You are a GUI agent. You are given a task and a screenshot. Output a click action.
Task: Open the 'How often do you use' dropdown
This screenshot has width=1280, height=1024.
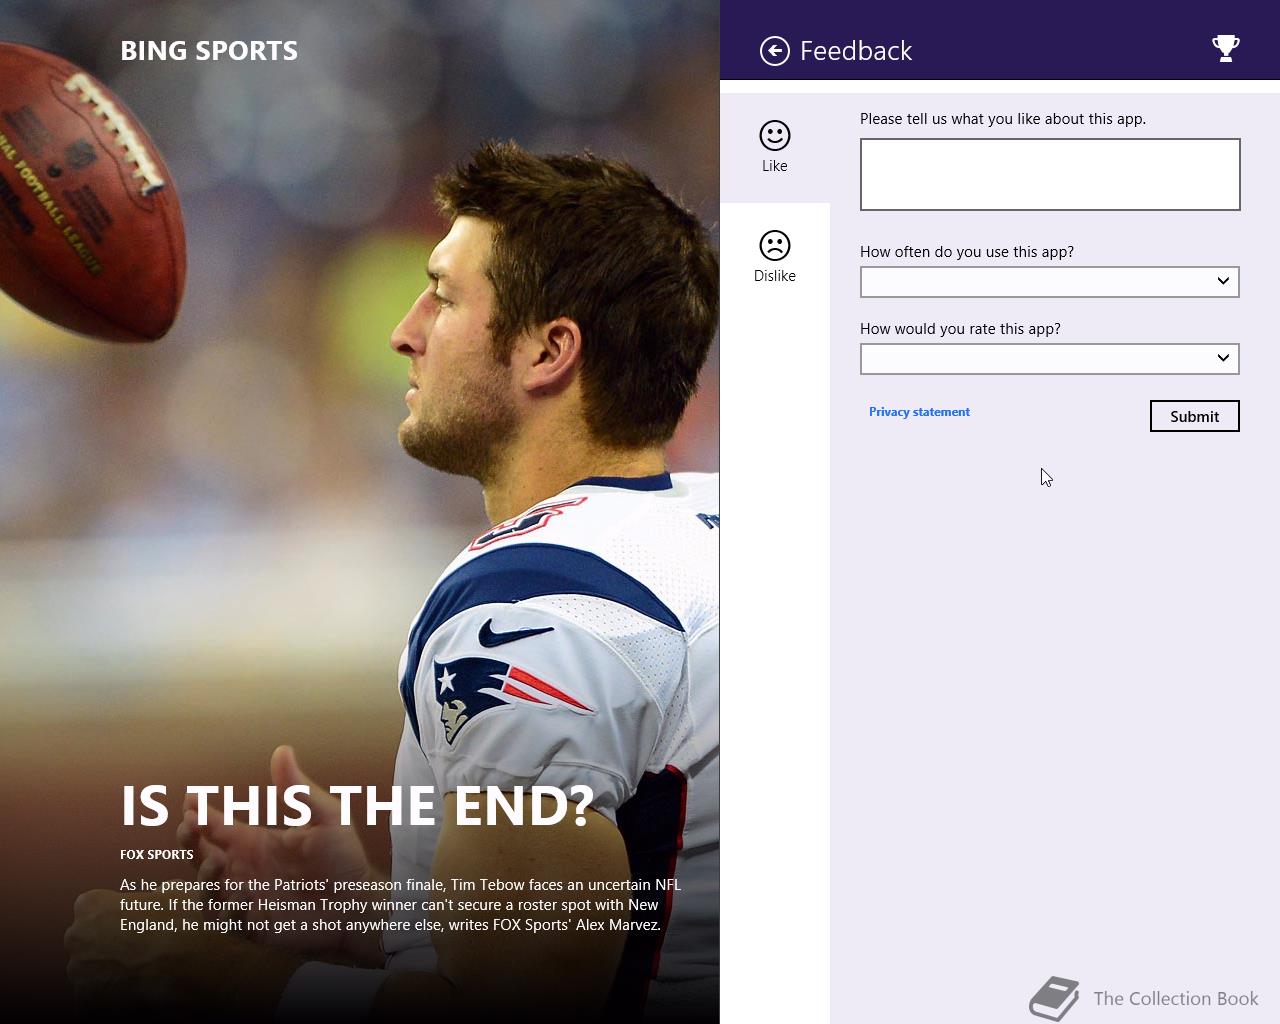[1050, 282]
